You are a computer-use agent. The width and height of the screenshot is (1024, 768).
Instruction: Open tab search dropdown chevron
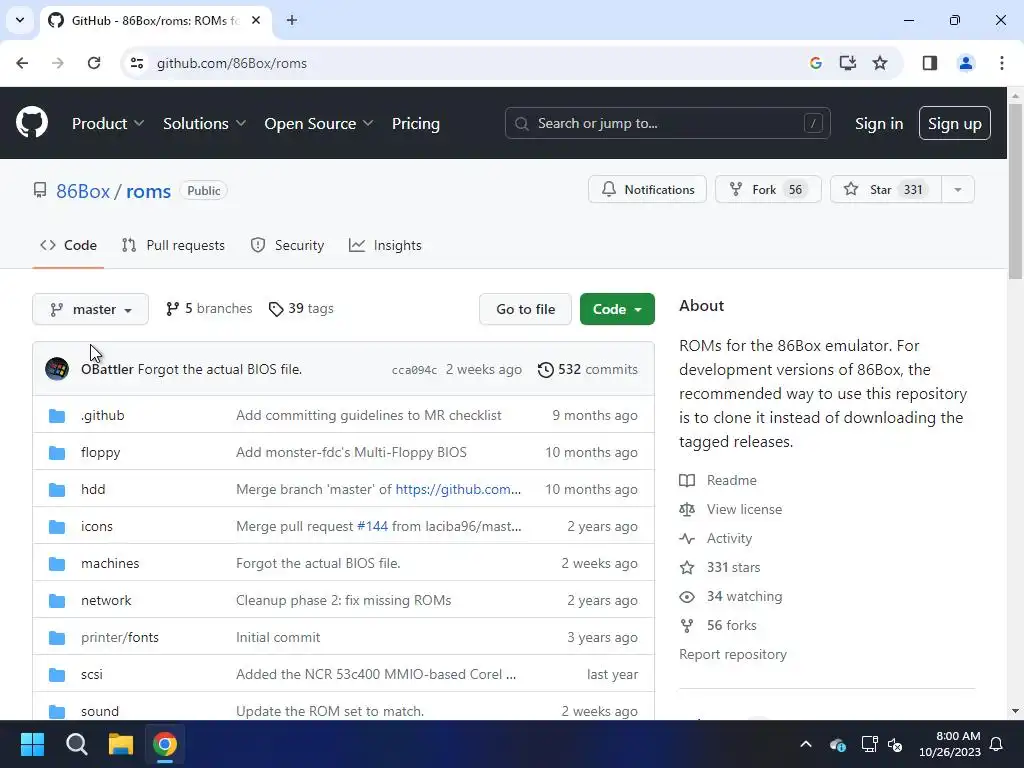coord(20,20)
